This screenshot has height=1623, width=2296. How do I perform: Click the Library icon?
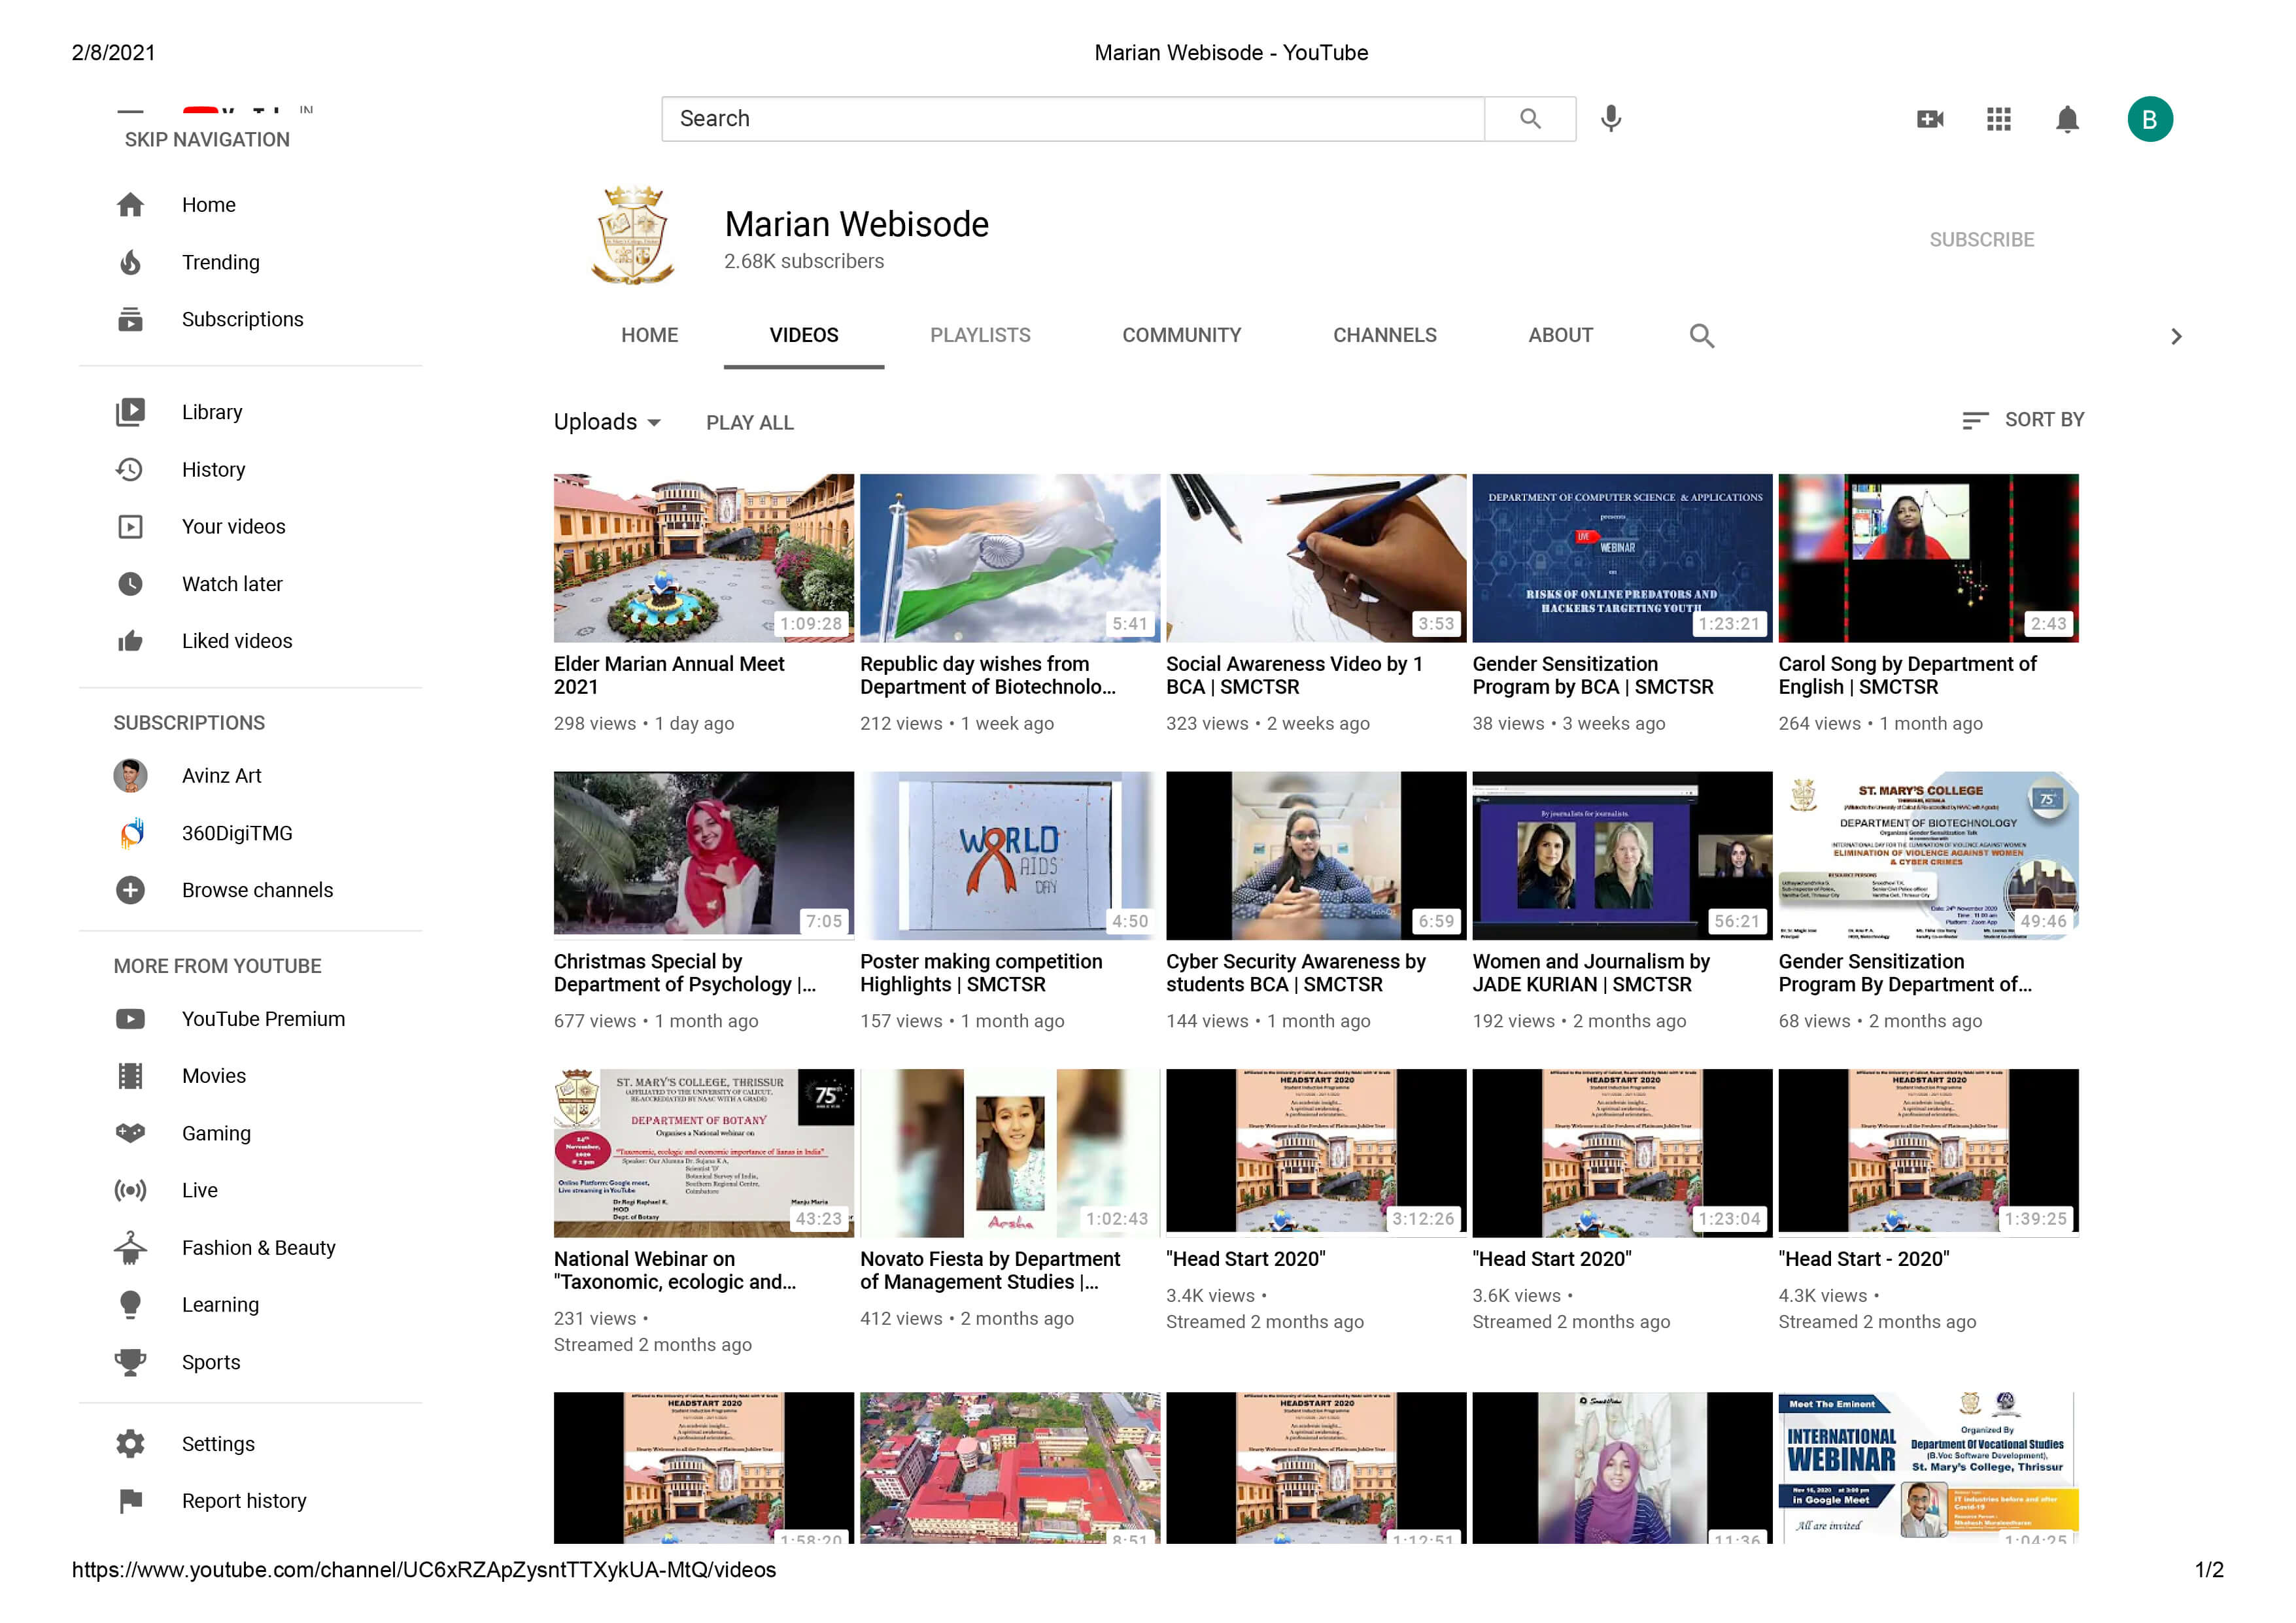click(x=130, y=412)
